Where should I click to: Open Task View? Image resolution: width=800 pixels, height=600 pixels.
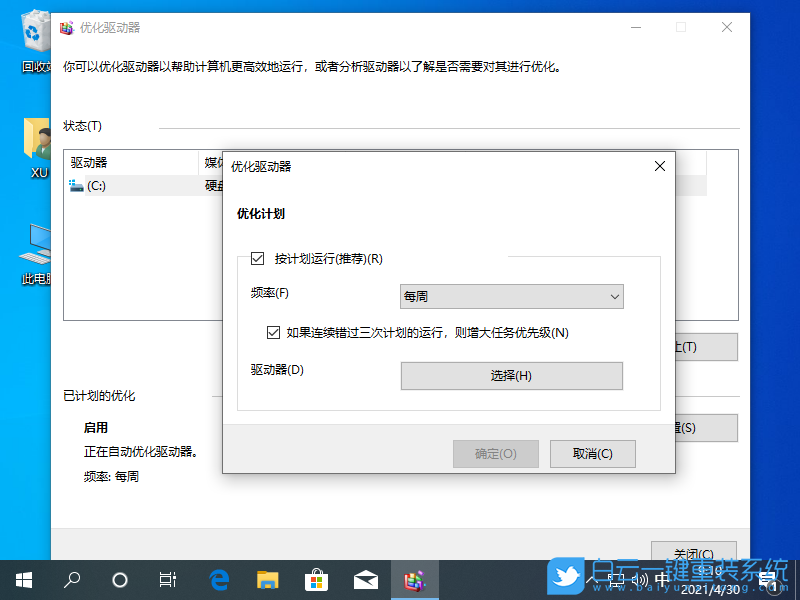pos(167,579)
